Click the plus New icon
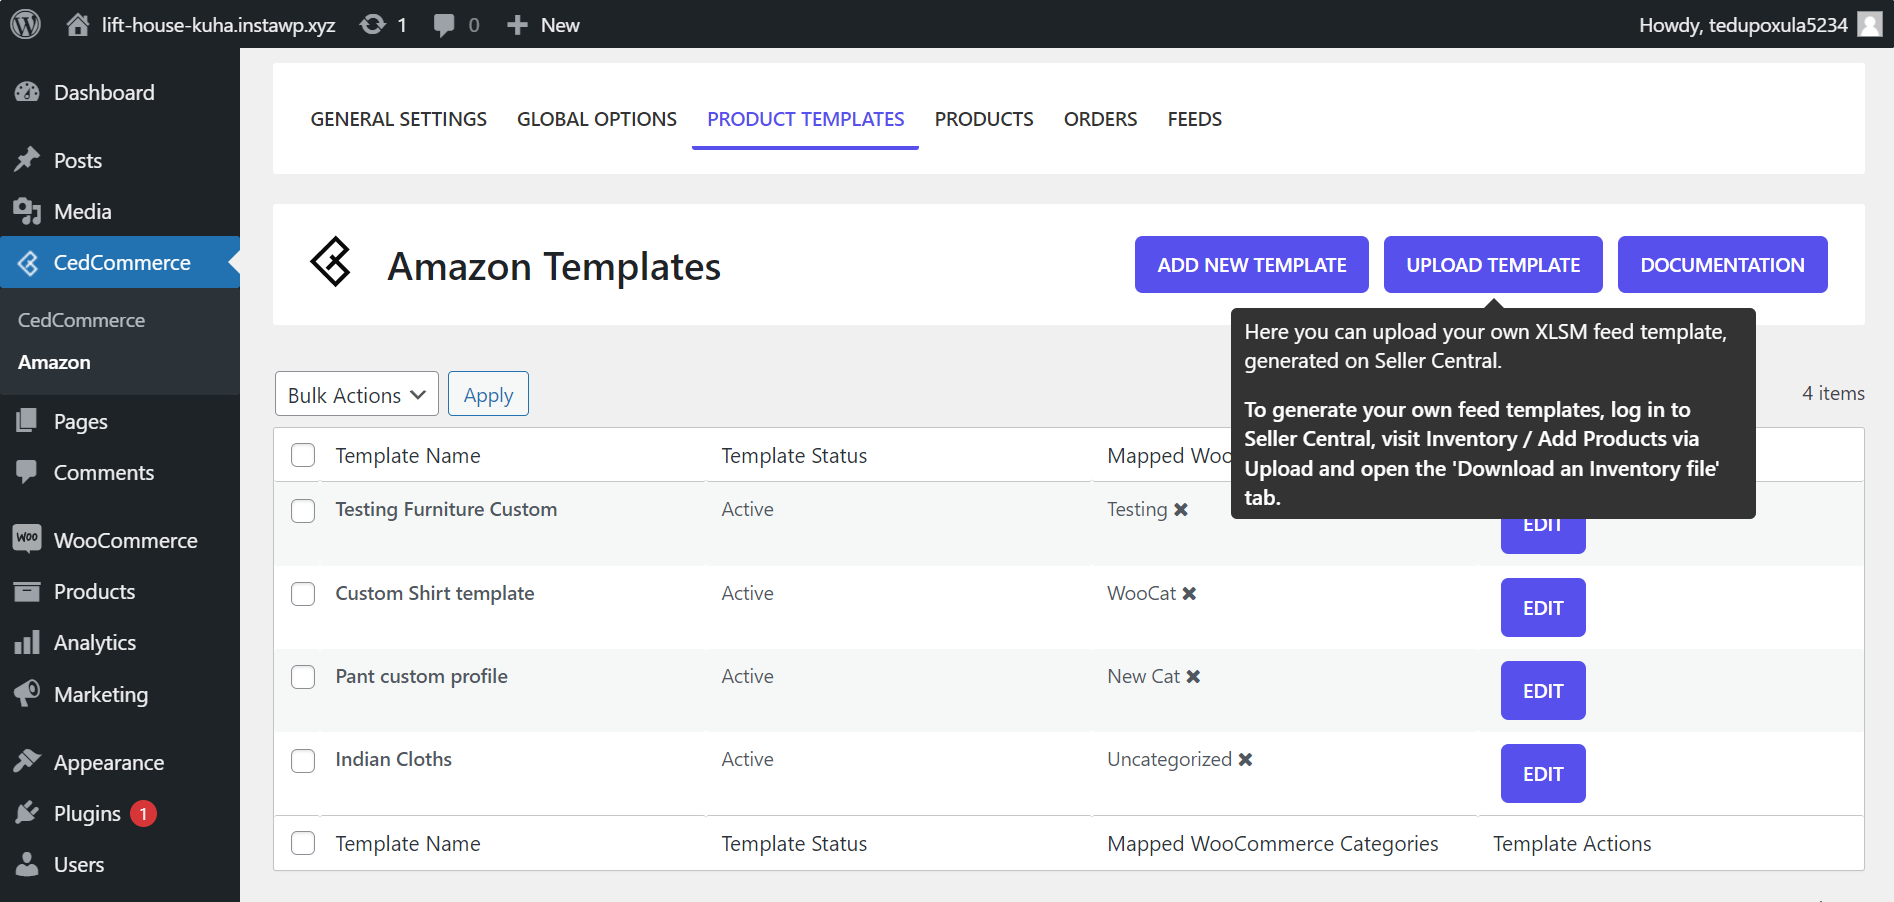The width and height of the screenshot is (1894, 902). click(x=517, y=25)
